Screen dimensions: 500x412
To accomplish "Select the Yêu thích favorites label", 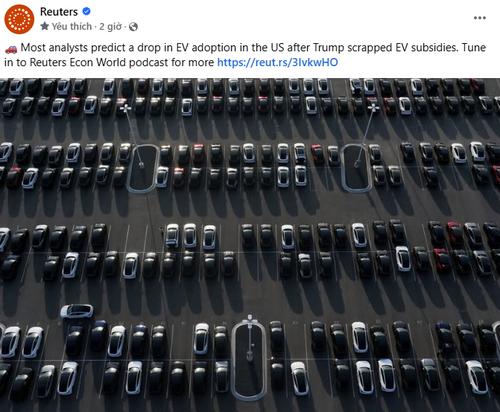I will (72, 26).
